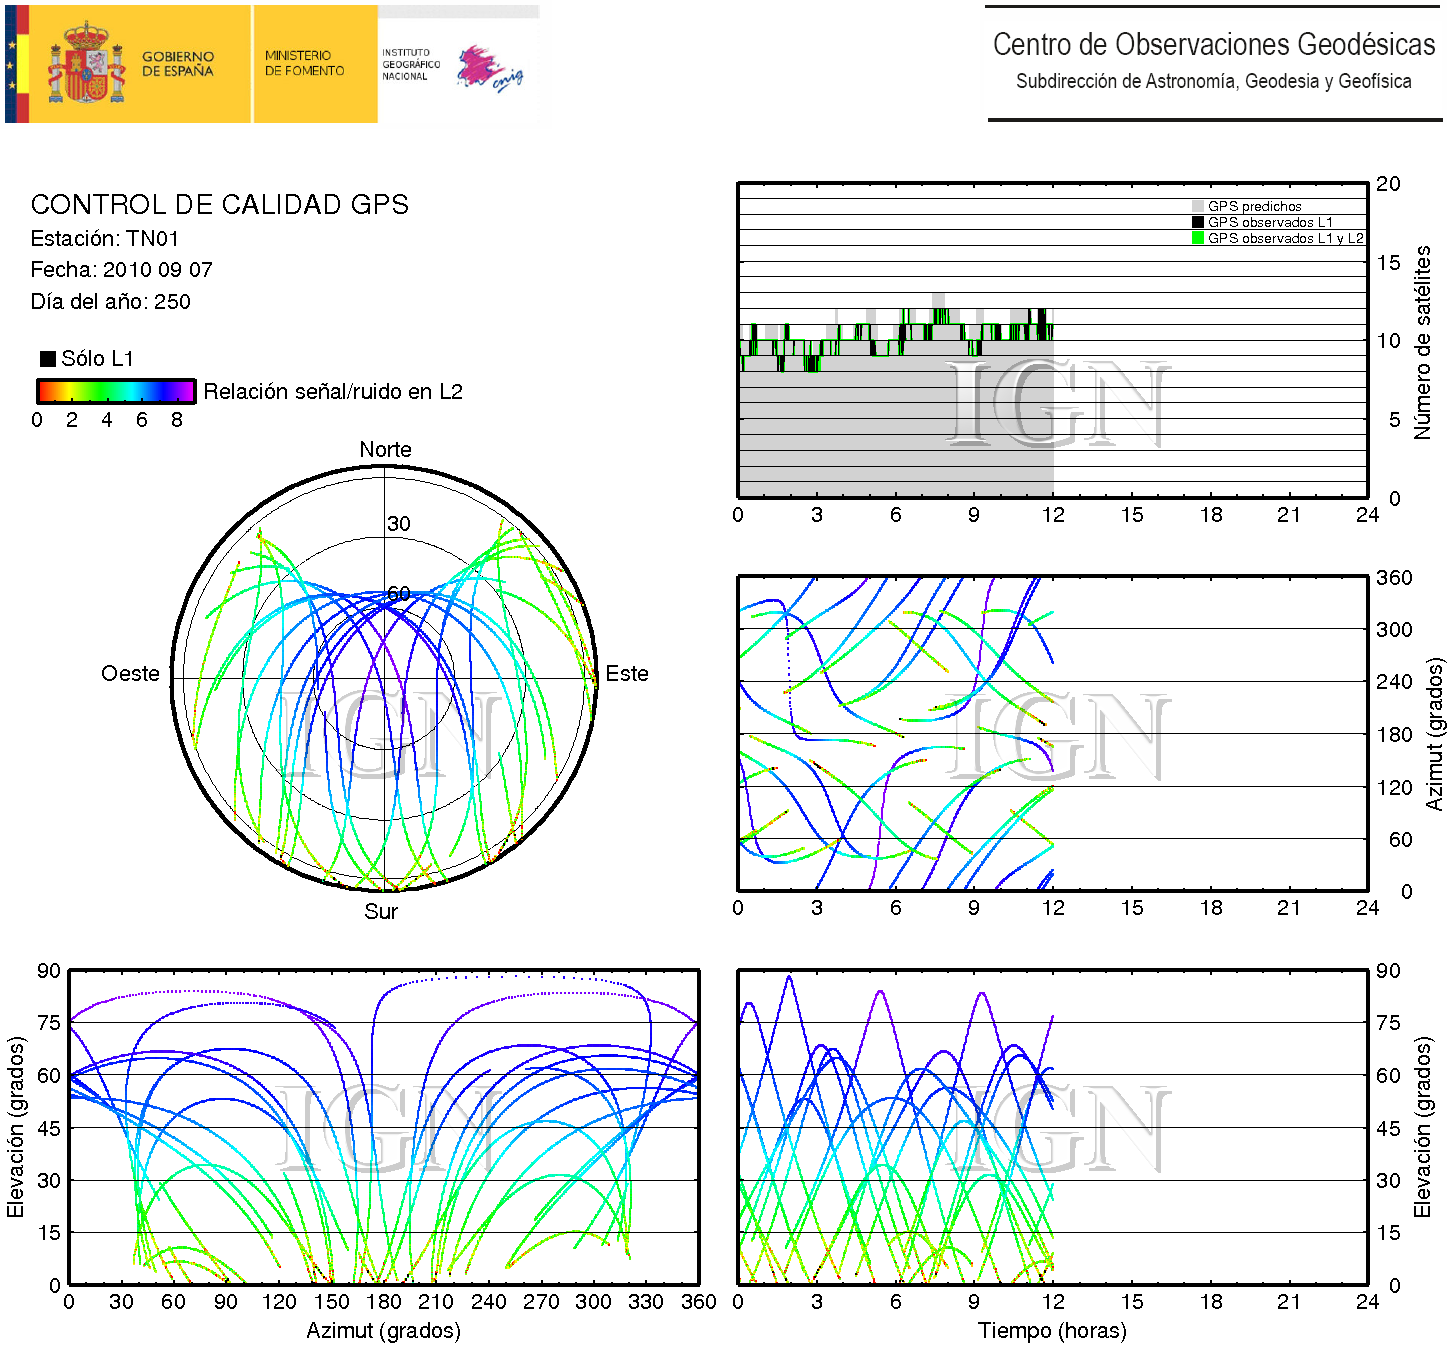
Task: Click the 'Número de satélites' axis label
Action: coord(1422,342)
